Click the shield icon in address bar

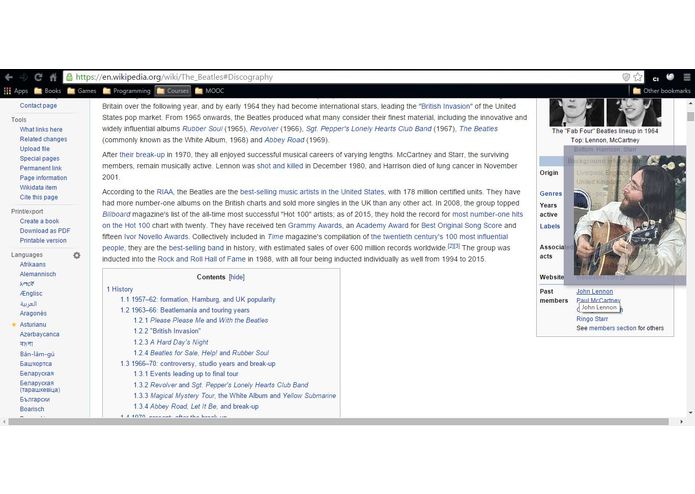[x=626, y=77]
